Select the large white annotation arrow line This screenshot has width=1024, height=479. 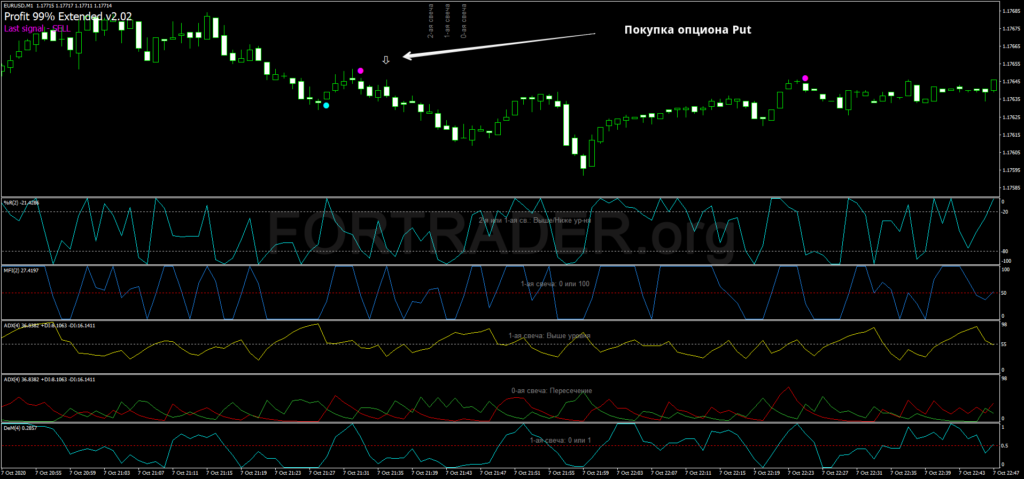500,45
